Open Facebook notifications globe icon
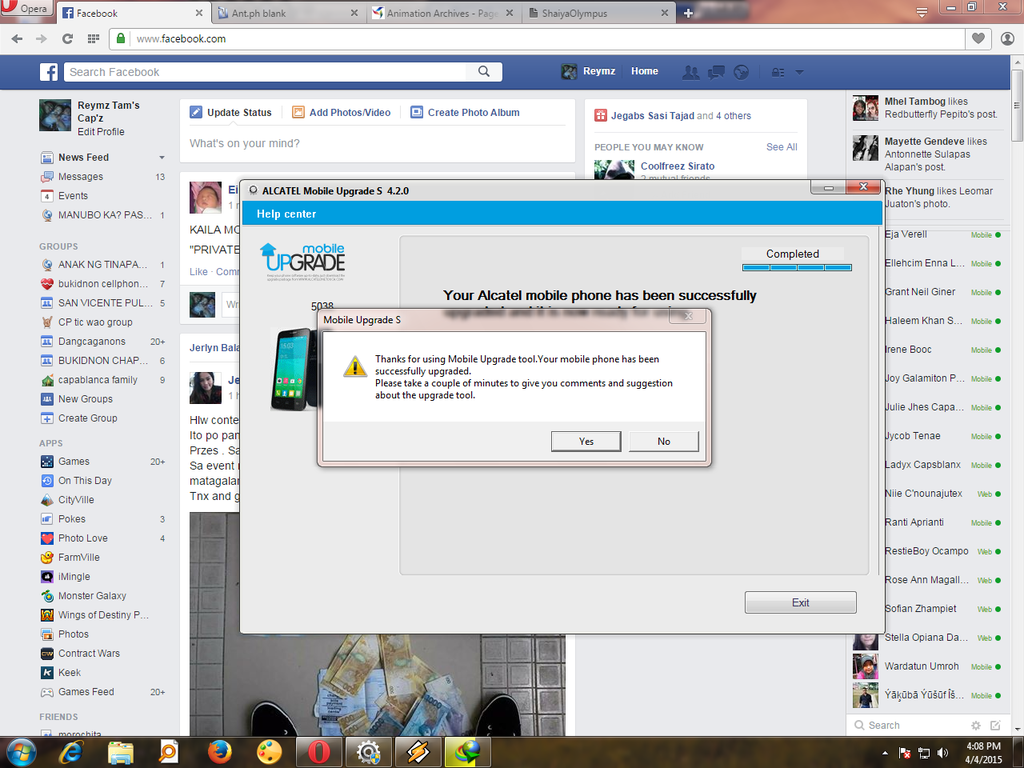Viewport: 1024px width, 768px height. click(x=741, y=72)
